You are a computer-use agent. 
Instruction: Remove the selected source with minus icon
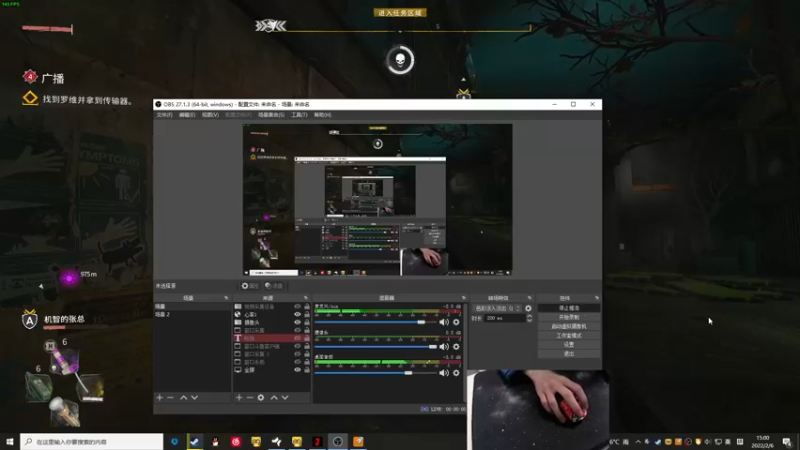[250, 397]
